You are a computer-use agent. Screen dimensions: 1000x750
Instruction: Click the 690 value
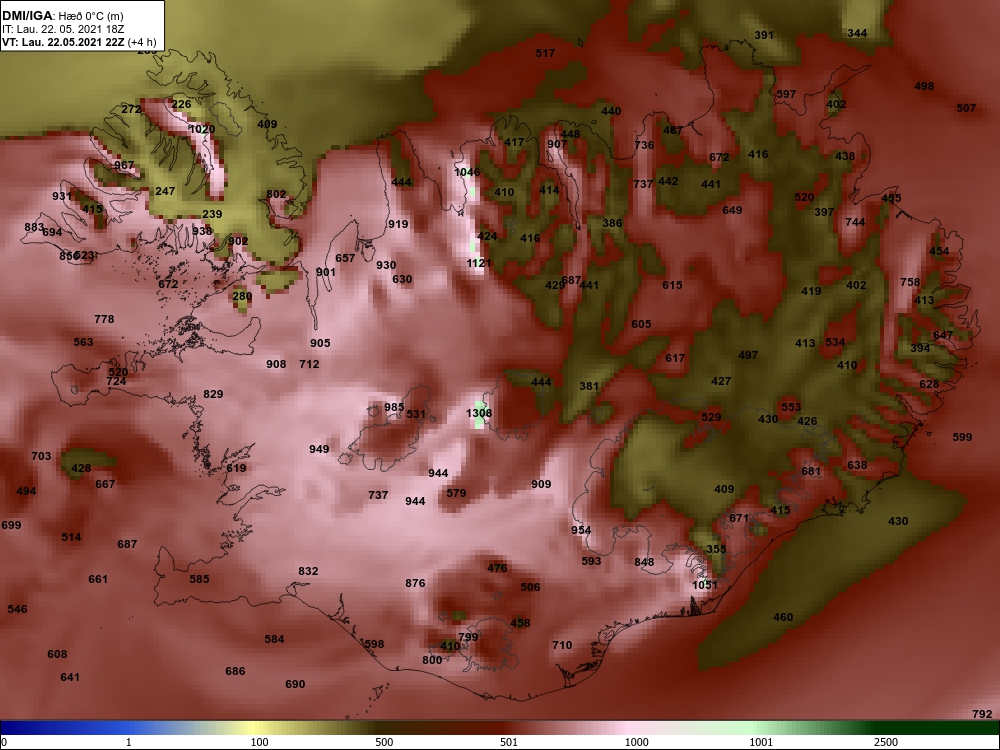click(x=295, y=684)
